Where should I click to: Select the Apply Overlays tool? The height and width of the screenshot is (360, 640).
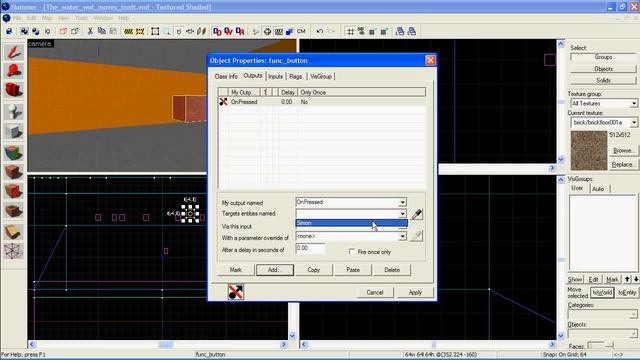13,211
